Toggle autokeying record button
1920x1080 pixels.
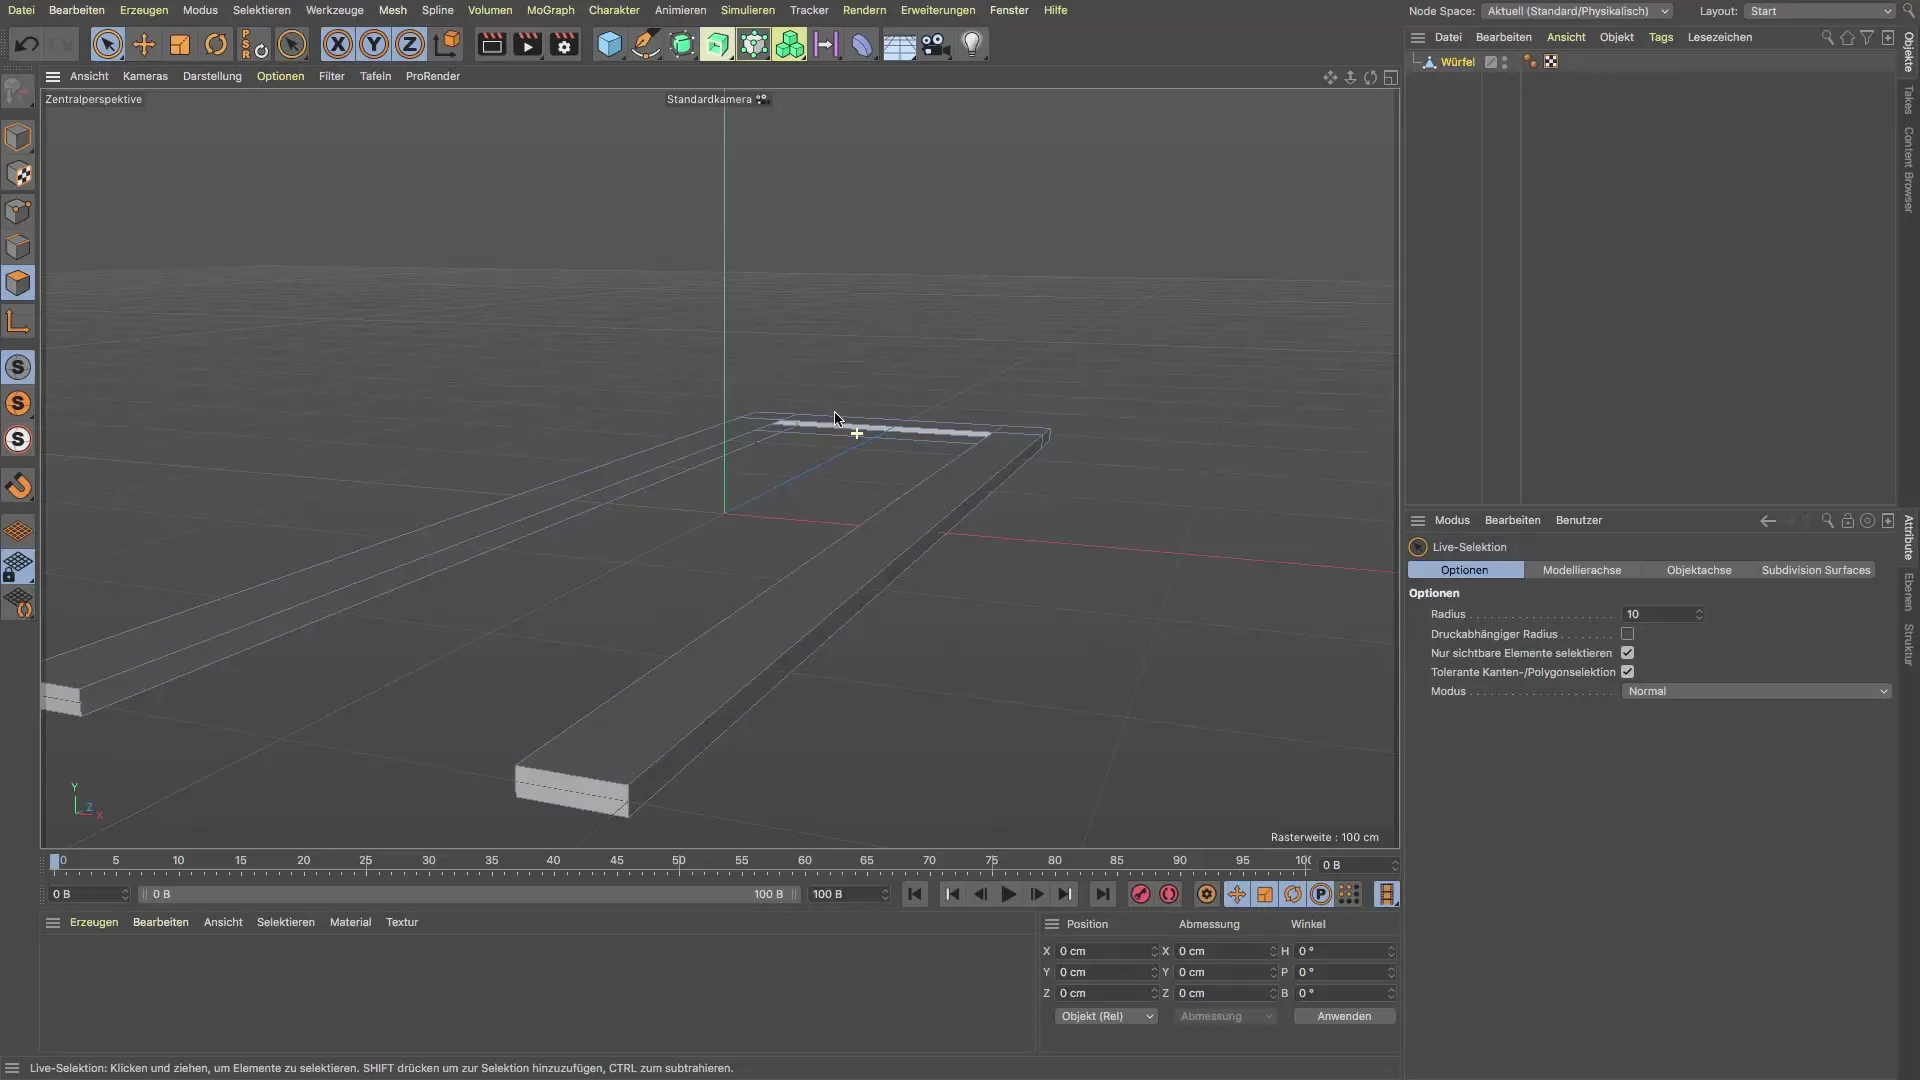click(1168, 894)
